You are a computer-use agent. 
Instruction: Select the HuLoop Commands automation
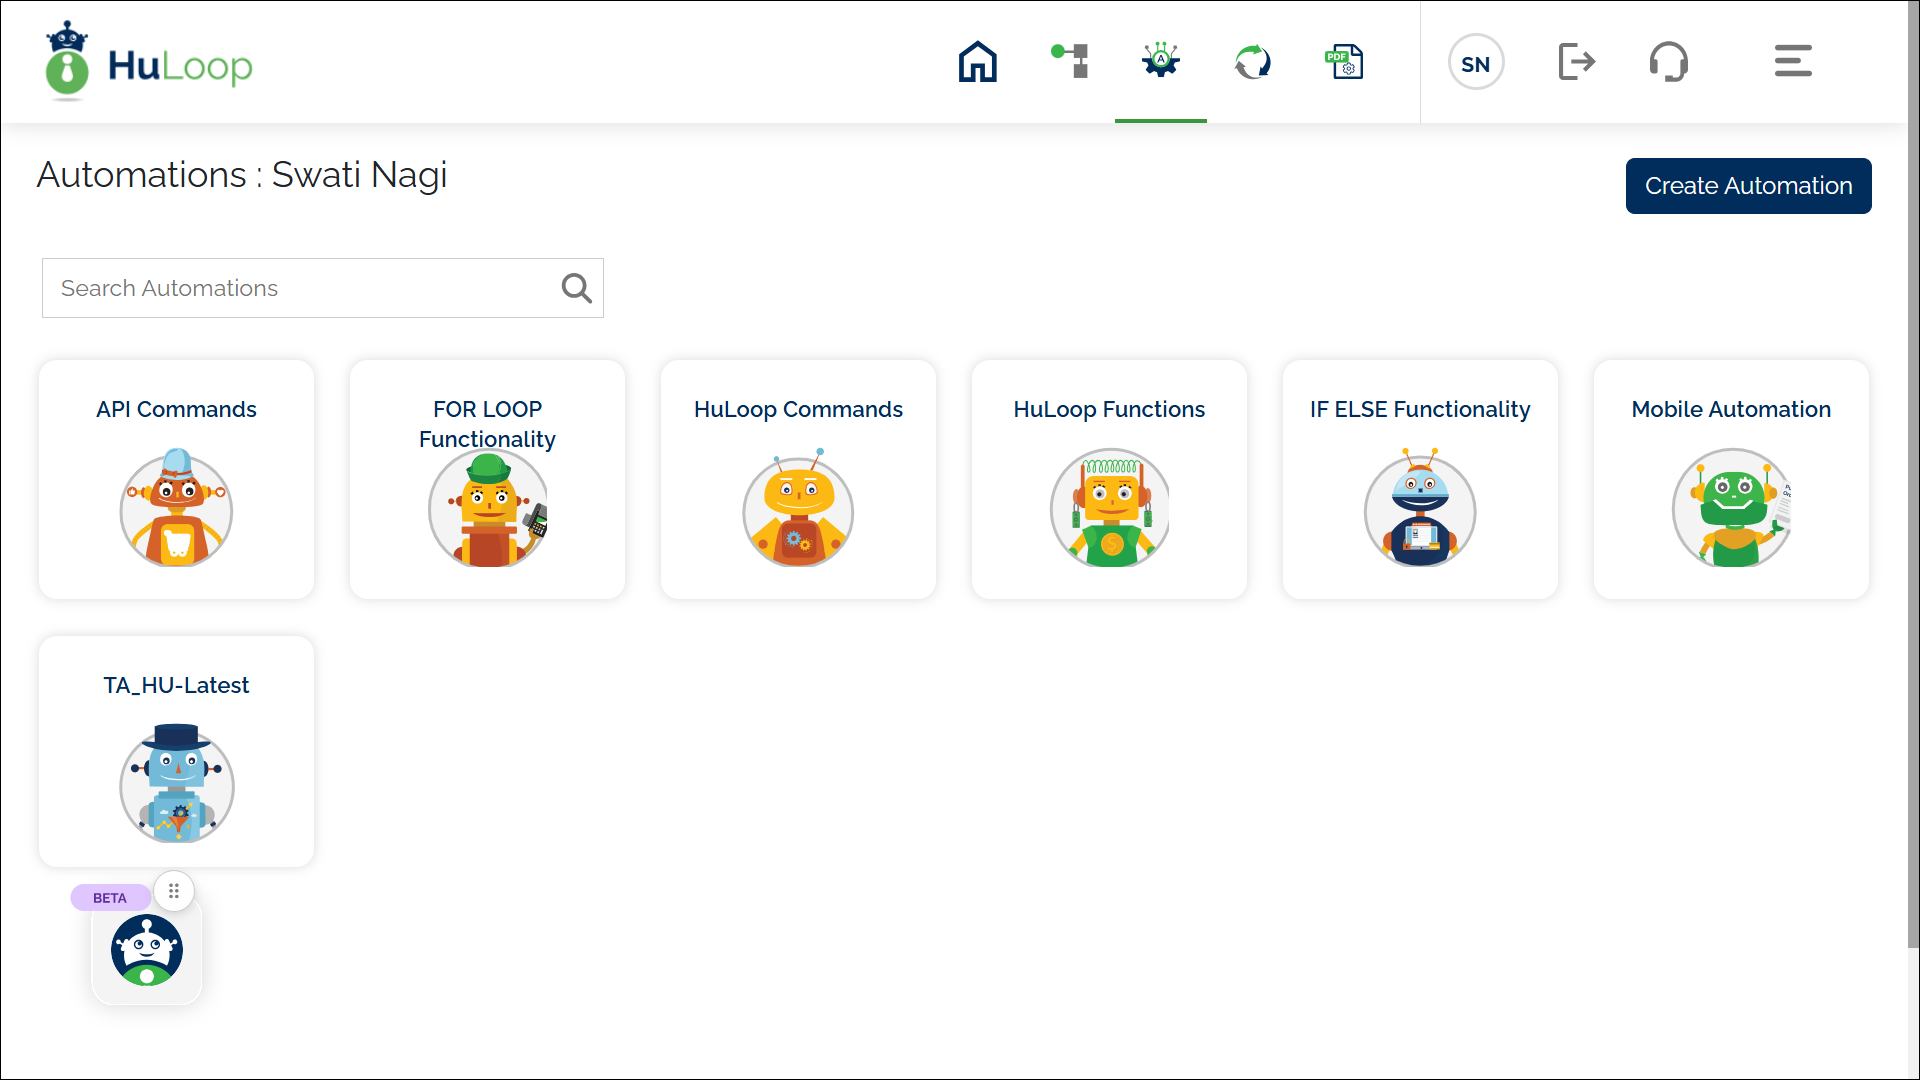tap(798, 479)
